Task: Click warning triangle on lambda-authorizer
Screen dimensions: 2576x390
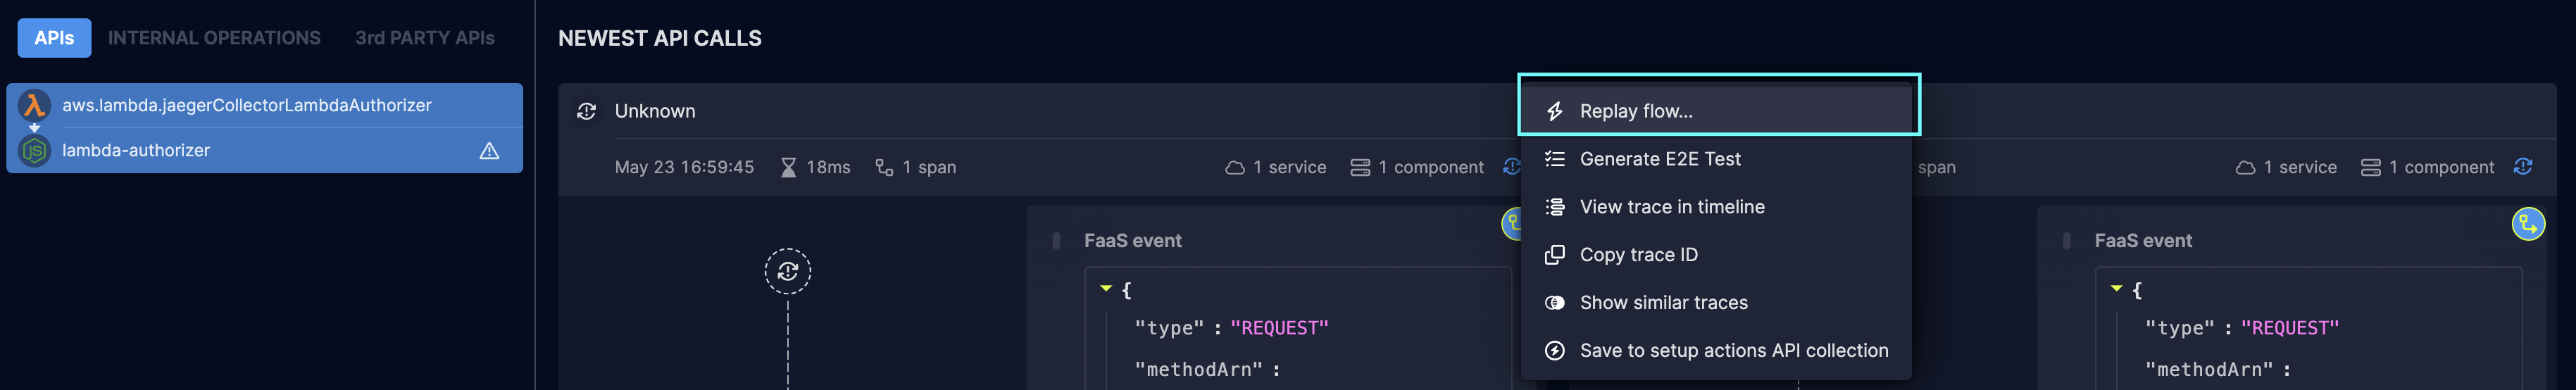Action: pyautogui.click(x=489, y=151)
